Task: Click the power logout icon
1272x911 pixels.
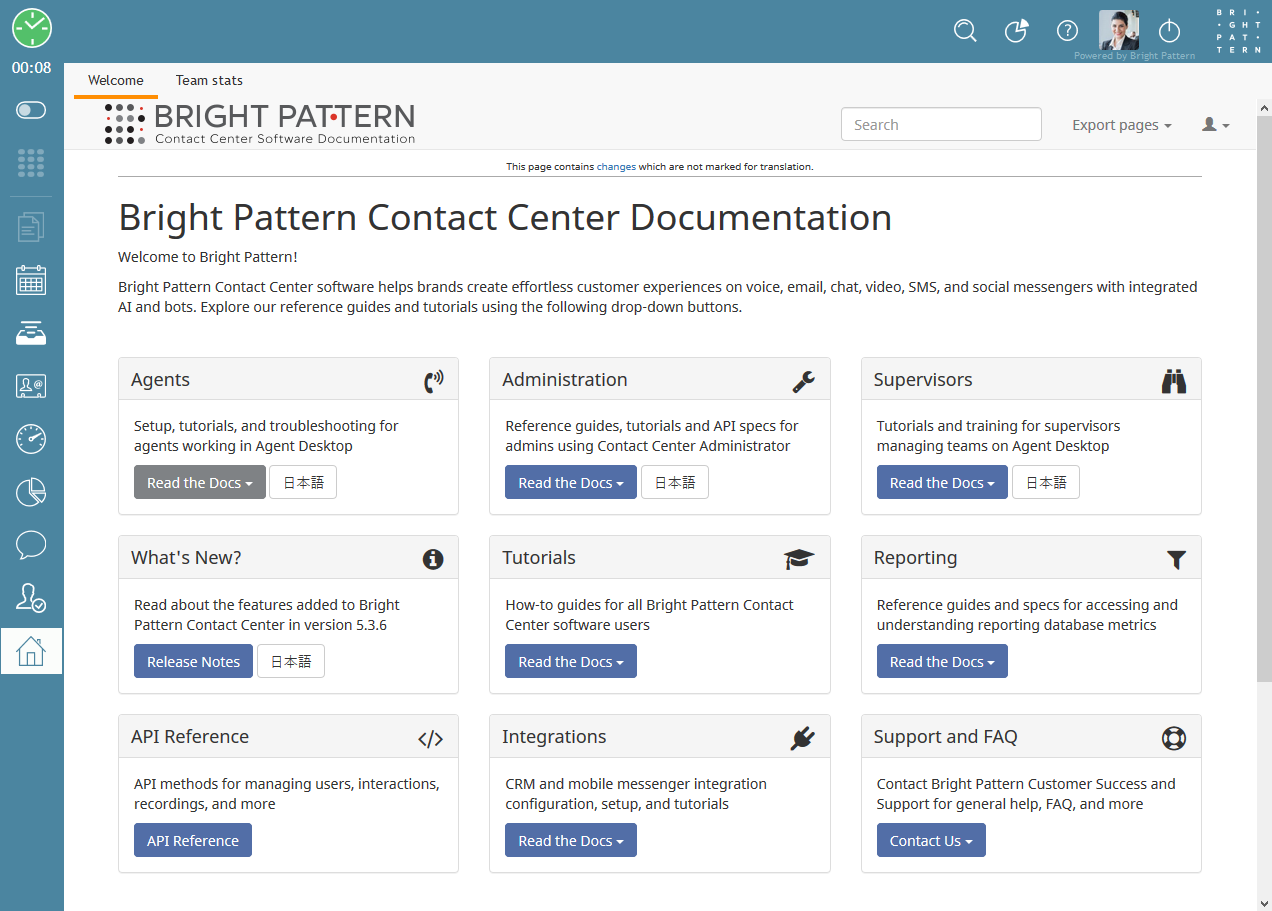Action: click(x=1169, y=31)
